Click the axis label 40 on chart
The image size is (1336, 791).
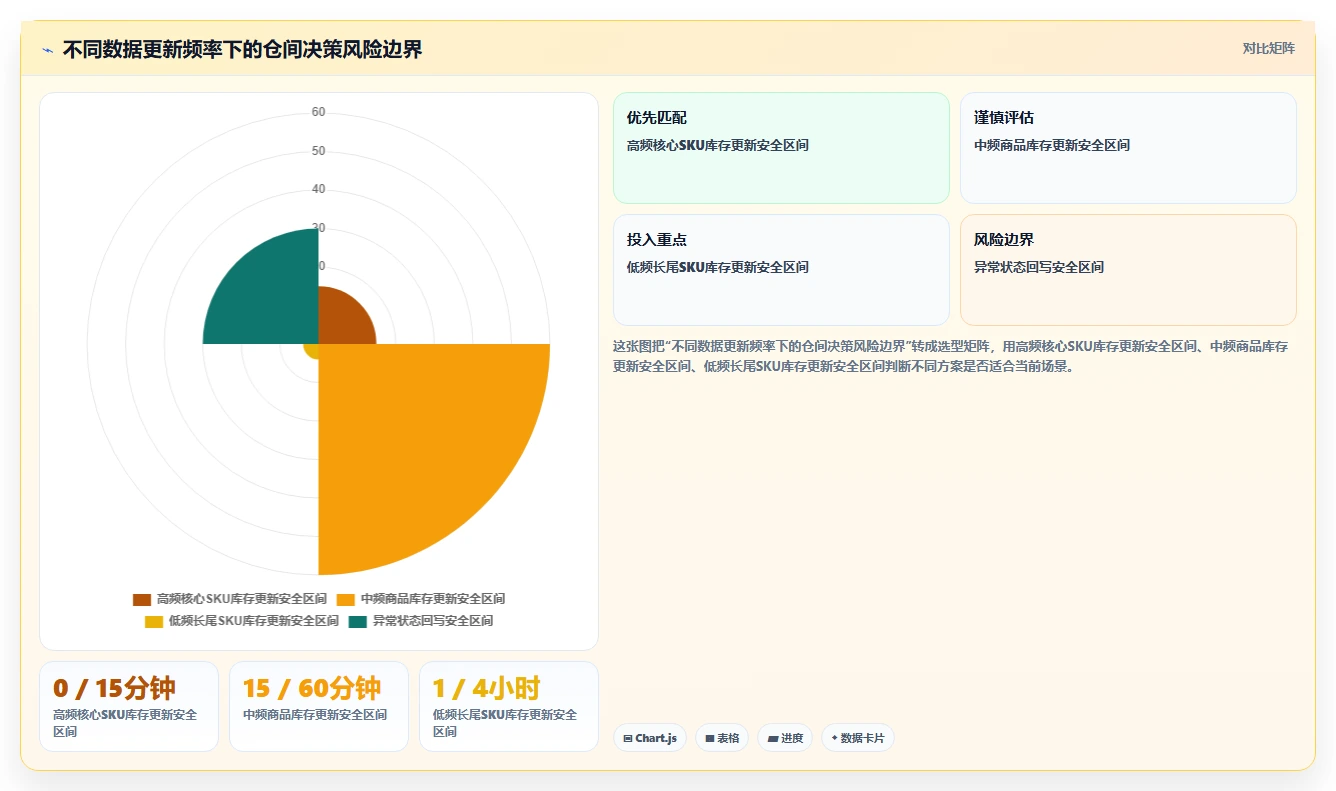(318, 189)
